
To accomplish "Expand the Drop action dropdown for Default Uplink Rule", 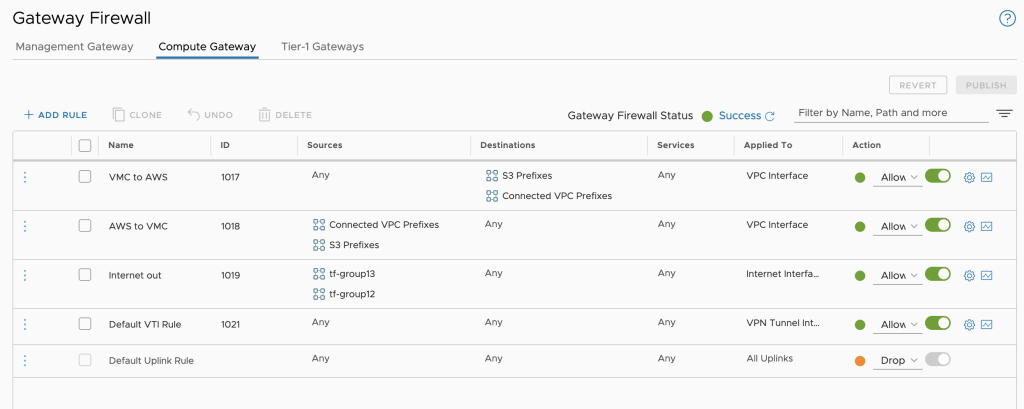I will pyautogui.click(x=898, y=360).
